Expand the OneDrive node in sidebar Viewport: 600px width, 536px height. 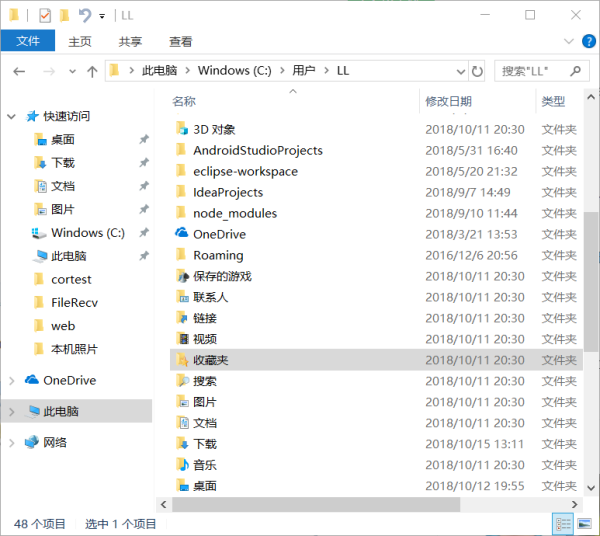pos(12,381)
